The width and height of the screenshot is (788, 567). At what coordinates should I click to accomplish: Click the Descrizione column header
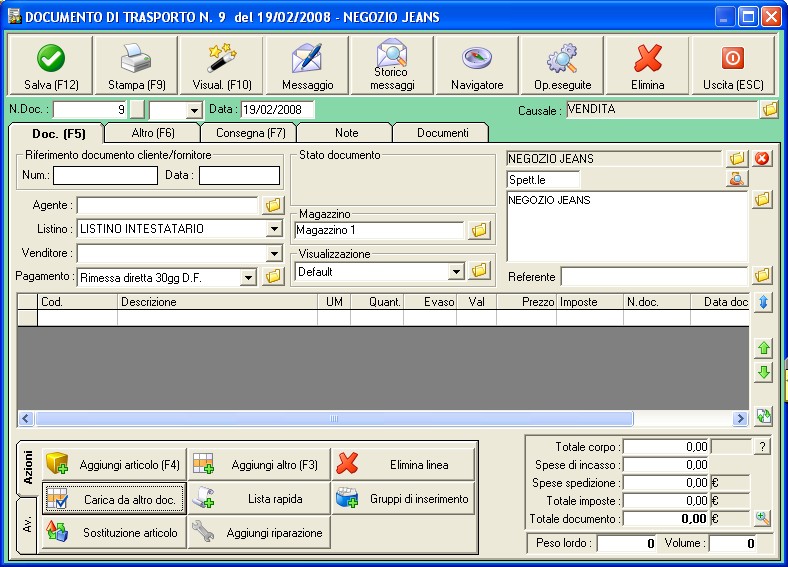click(x=218, y=302)
